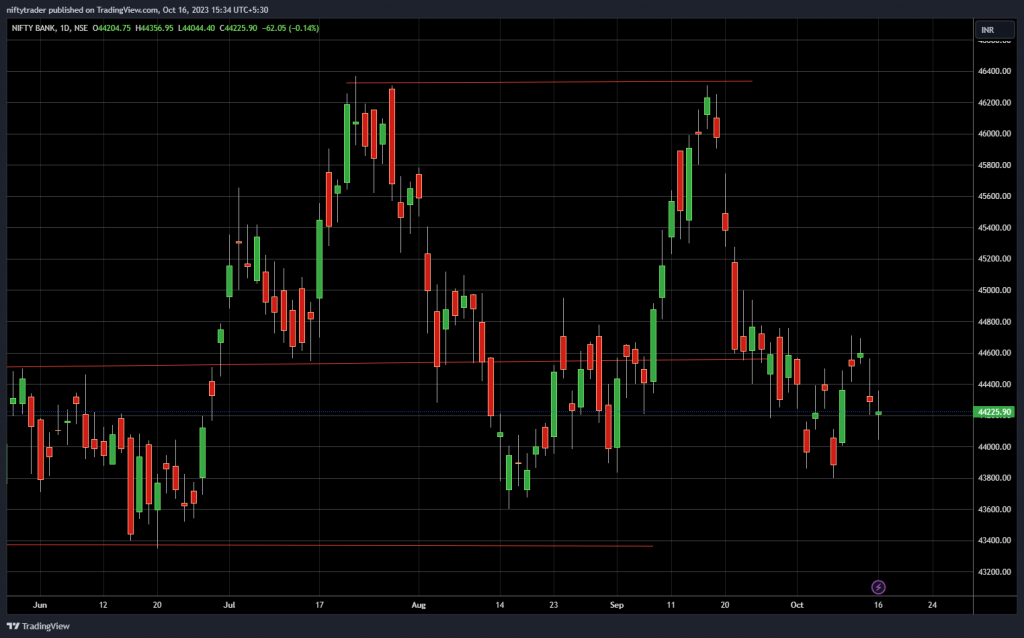The width and height of the screenshot is (1024, 638).
Task: Click the 45800.00 price axis label
Action: 995,165
